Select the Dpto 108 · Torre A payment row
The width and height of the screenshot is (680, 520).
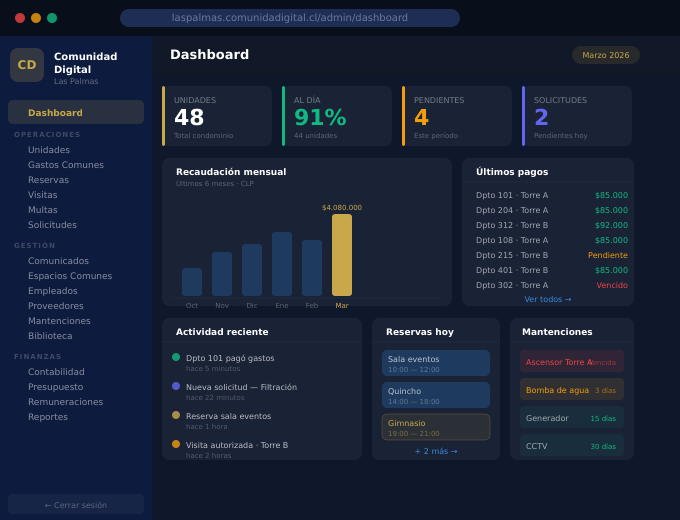coord(552,240)
